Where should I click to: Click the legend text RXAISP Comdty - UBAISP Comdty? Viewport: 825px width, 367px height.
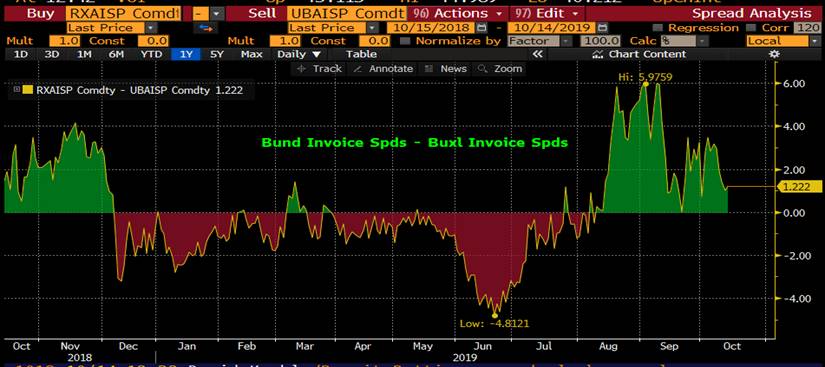pos(124,90)
